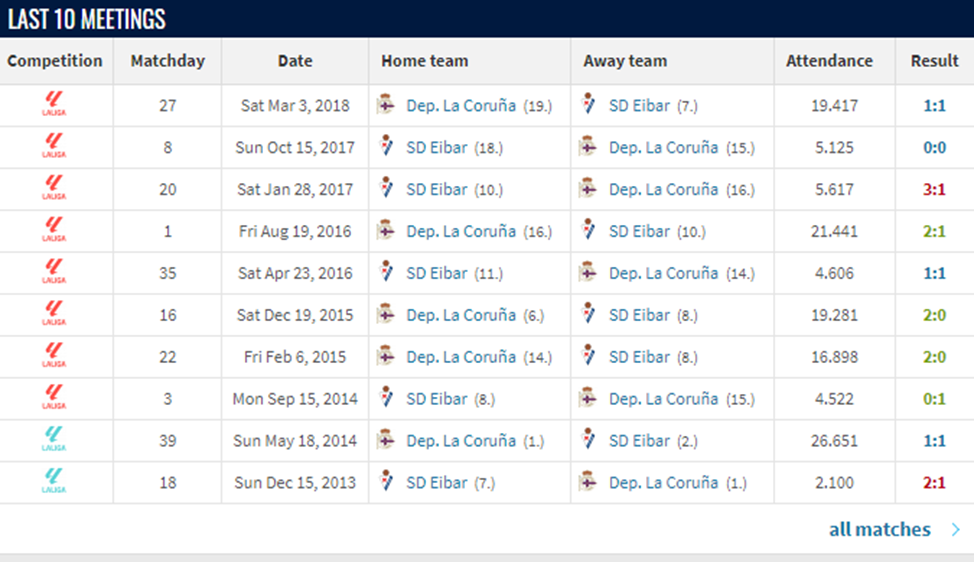The height and width of the screenshot is (562, 974).
Task: Select SD Eibar home team on Apr 23, 2016
Action: (437, 273)
